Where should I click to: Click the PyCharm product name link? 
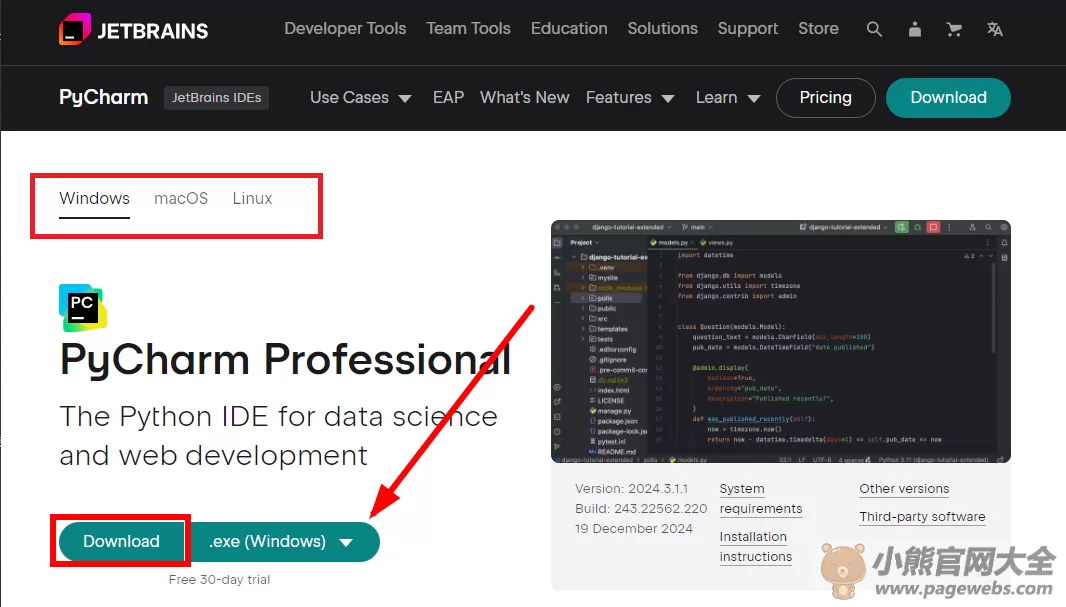[103, 97]
